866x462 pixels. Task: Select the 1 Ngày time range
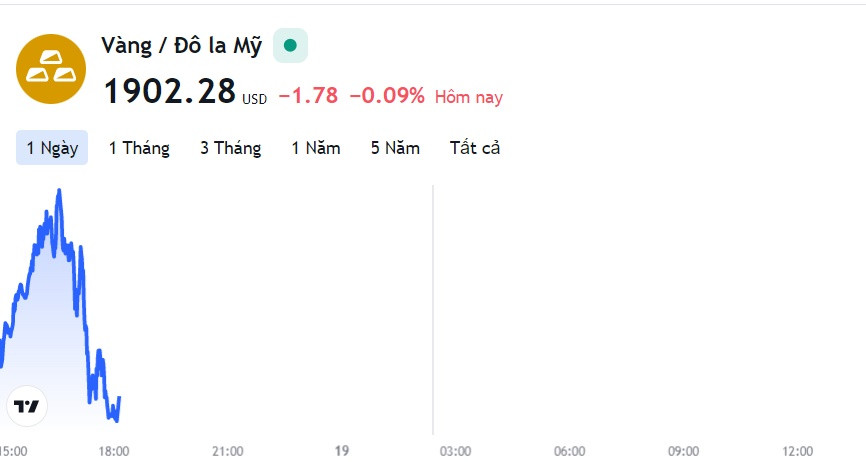click(52, 147)
